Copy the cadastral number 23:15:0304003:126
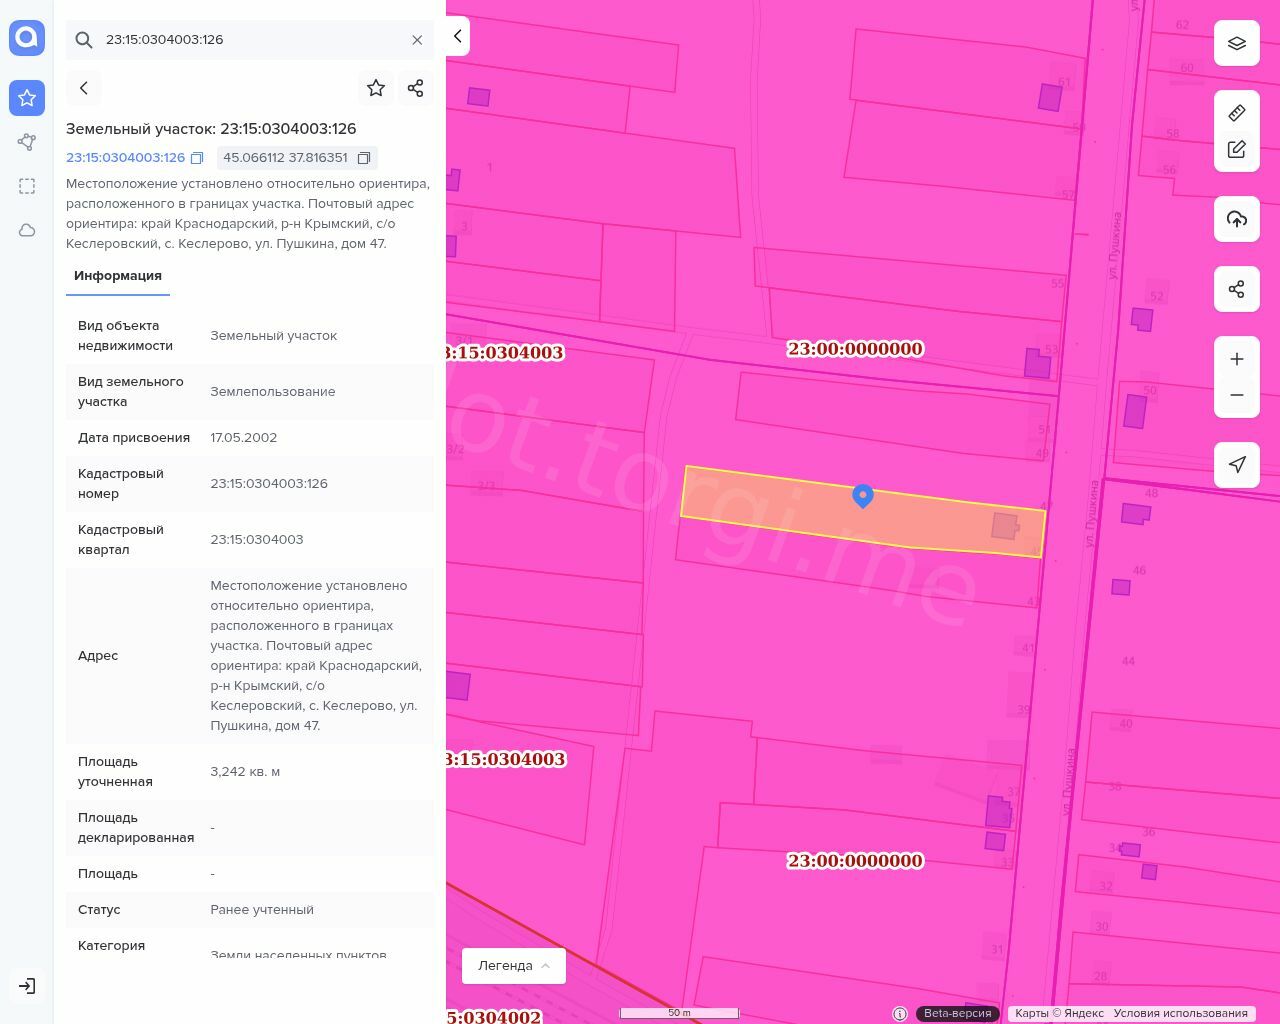Viewport: 1280px width, 1024px height. (197, 158)
